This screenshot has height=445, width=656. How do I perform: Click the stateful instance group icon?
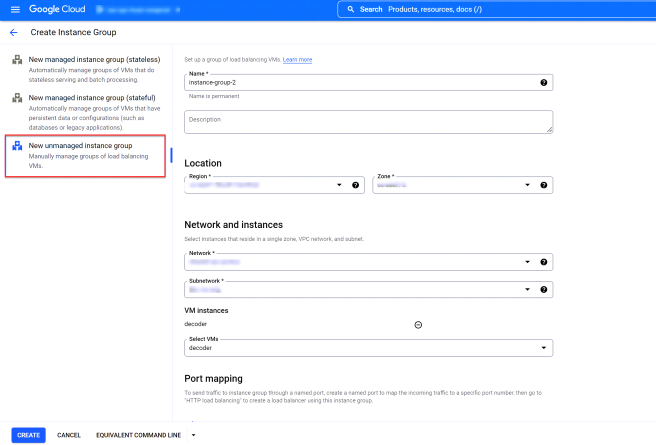pyautogui.click(x=17, y=98)
